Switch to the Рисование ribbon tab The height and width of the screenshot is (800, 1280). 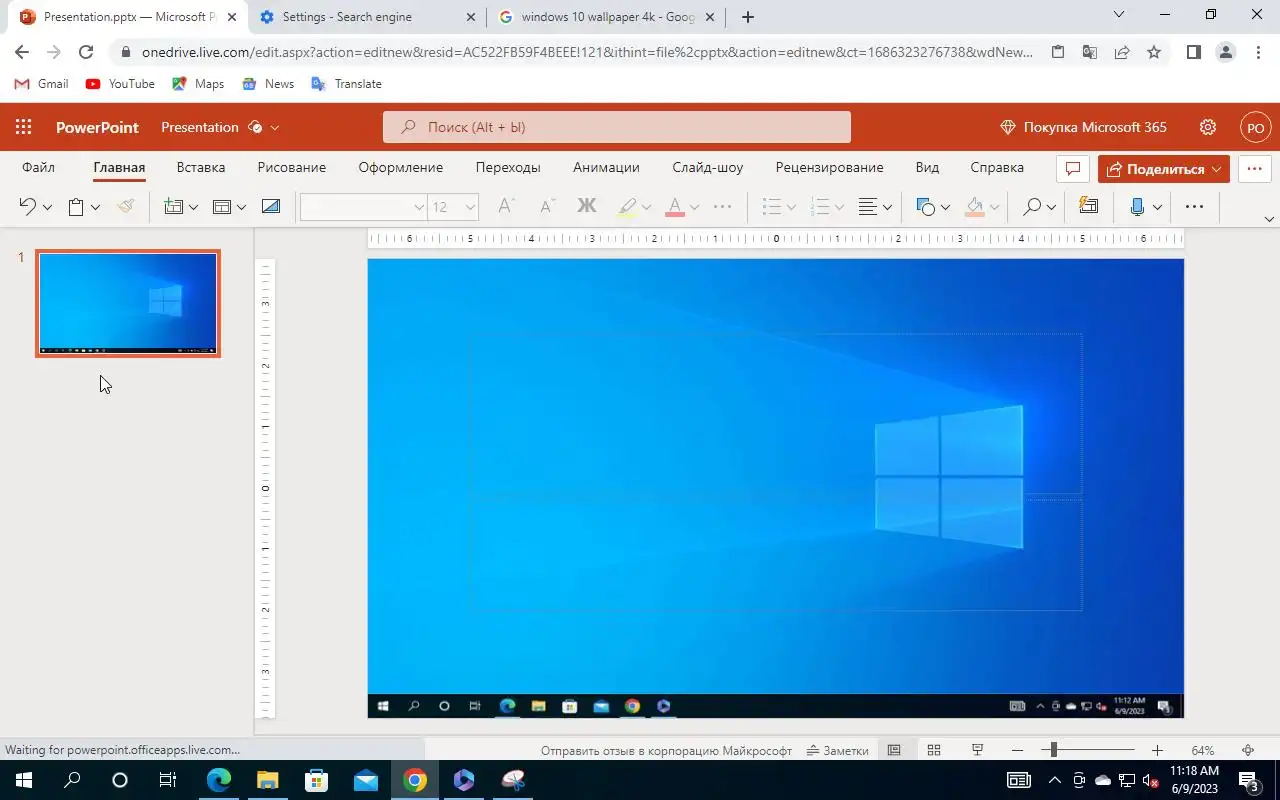[292, 167]
